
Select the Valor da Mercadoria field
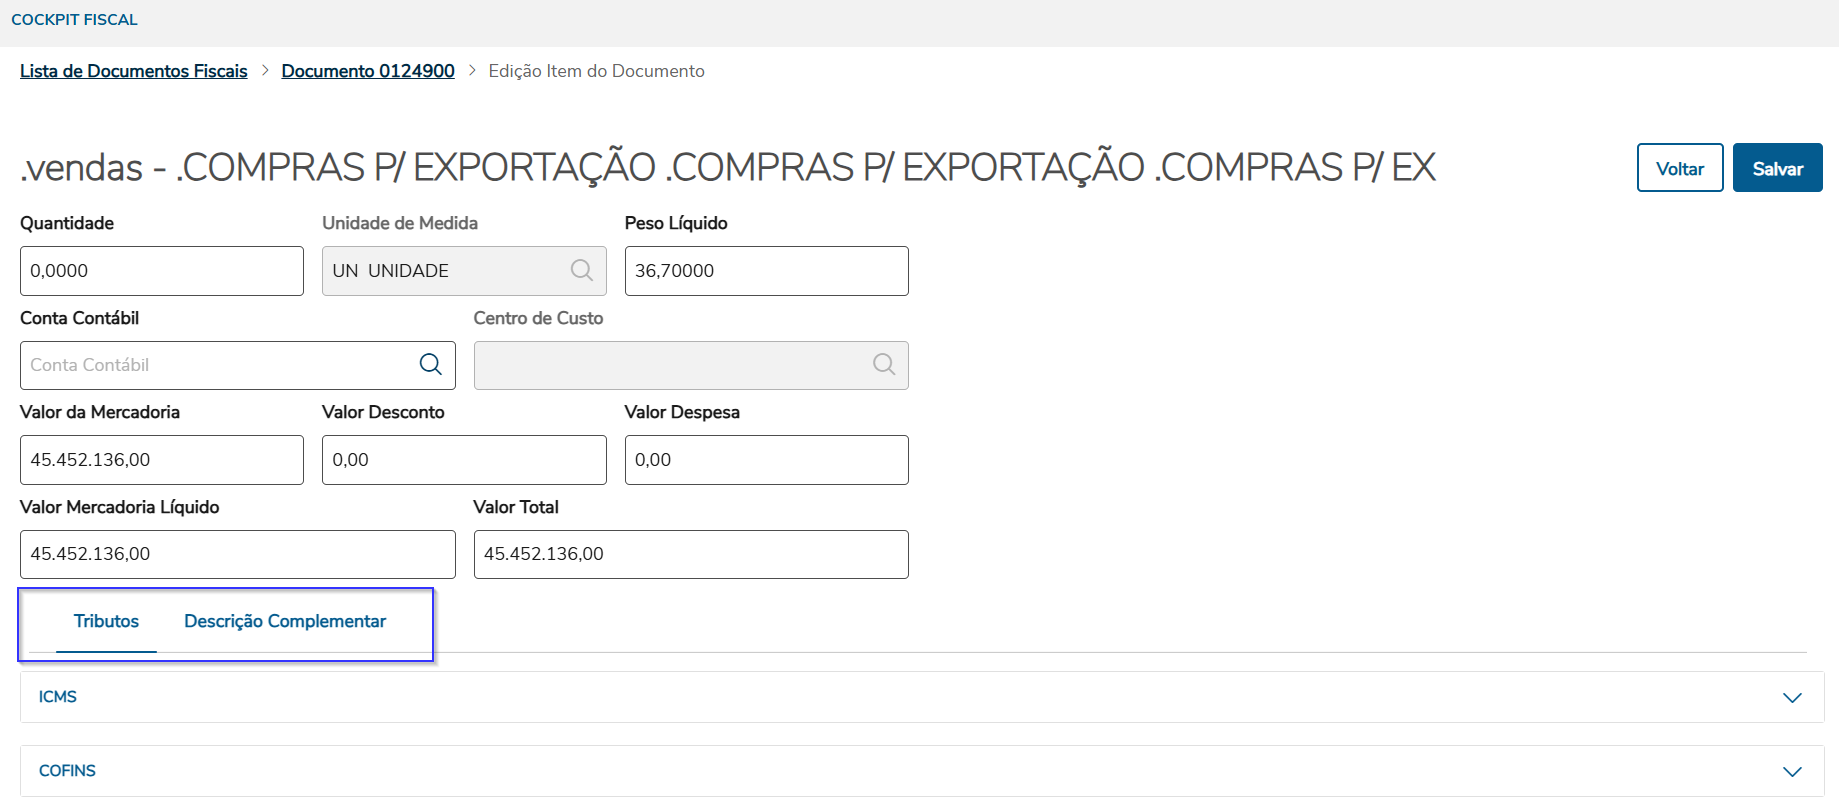click(161, 460)
